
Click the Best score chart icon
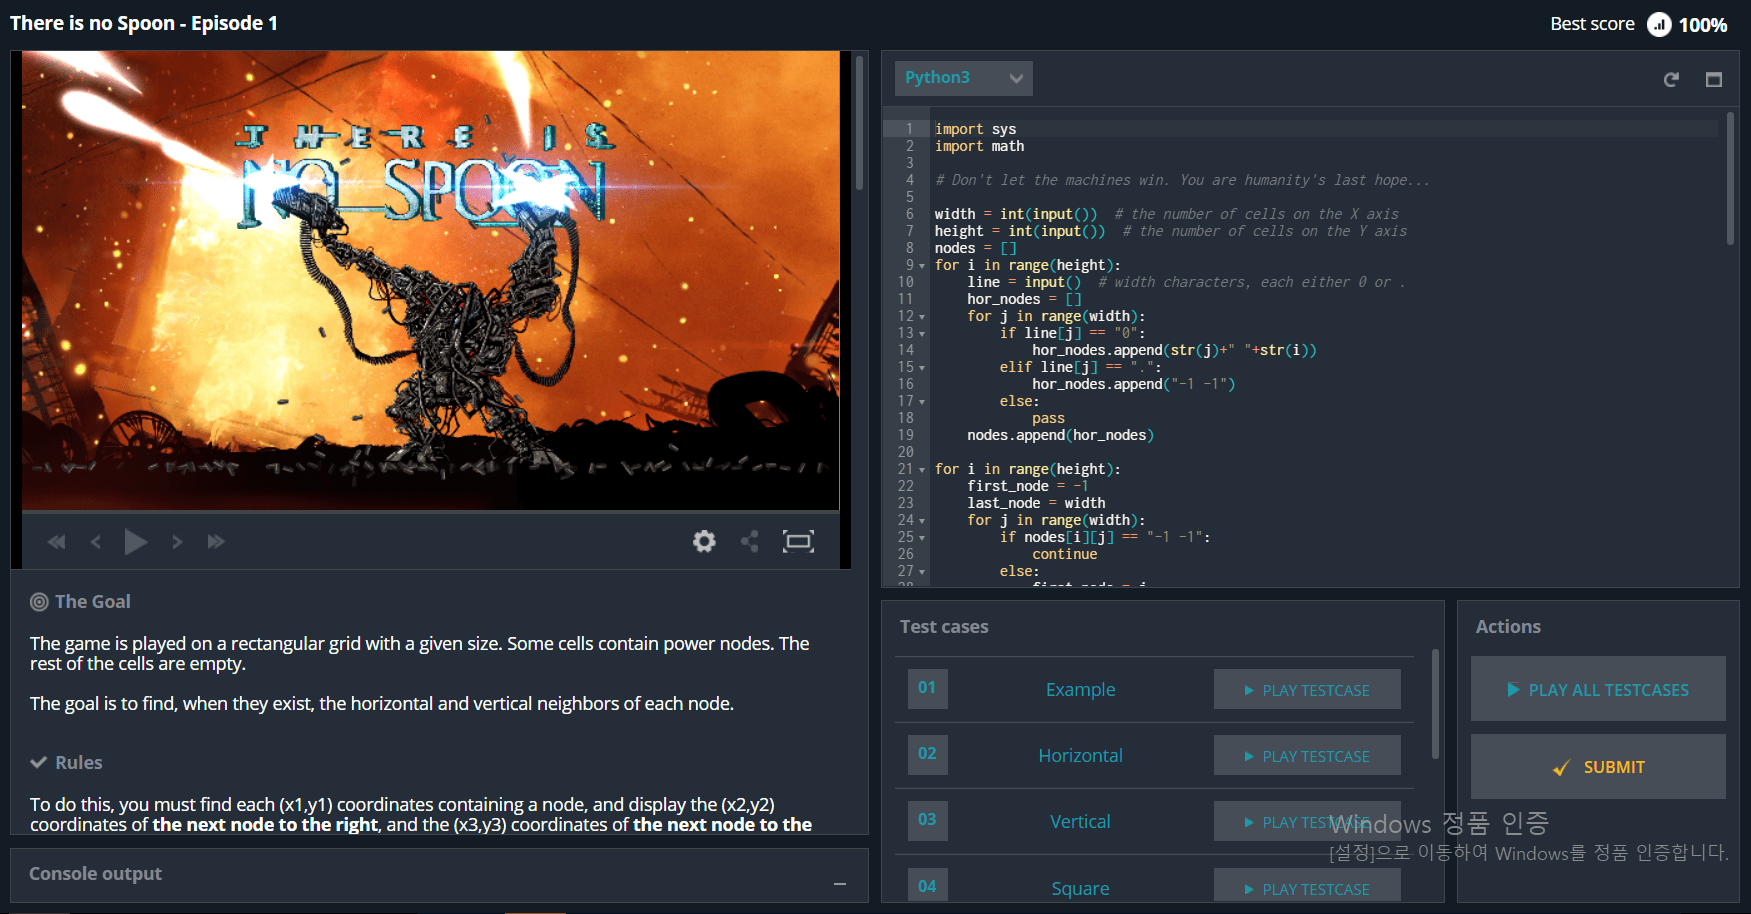[1659, 24]
